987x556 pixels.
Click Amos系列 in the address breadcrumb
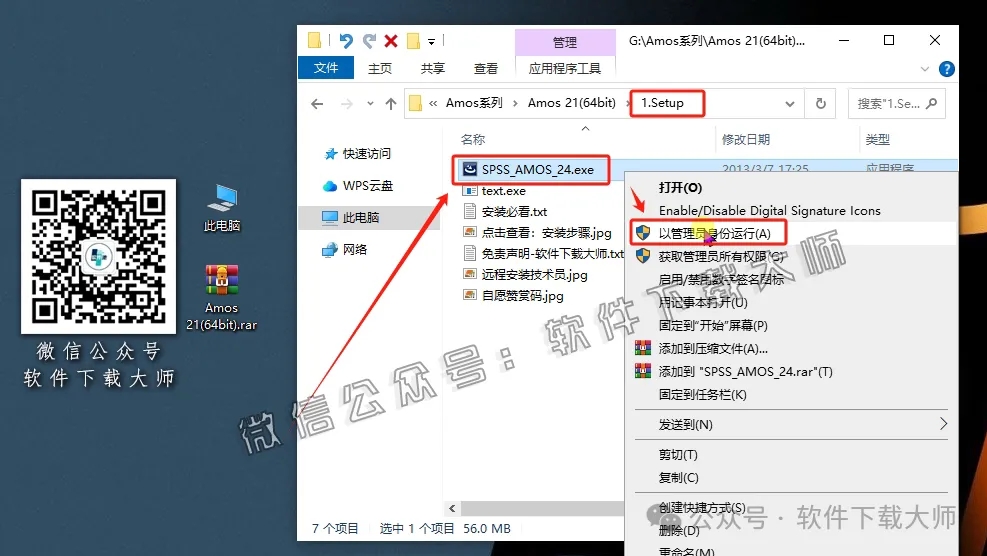[x=474, y=103]
